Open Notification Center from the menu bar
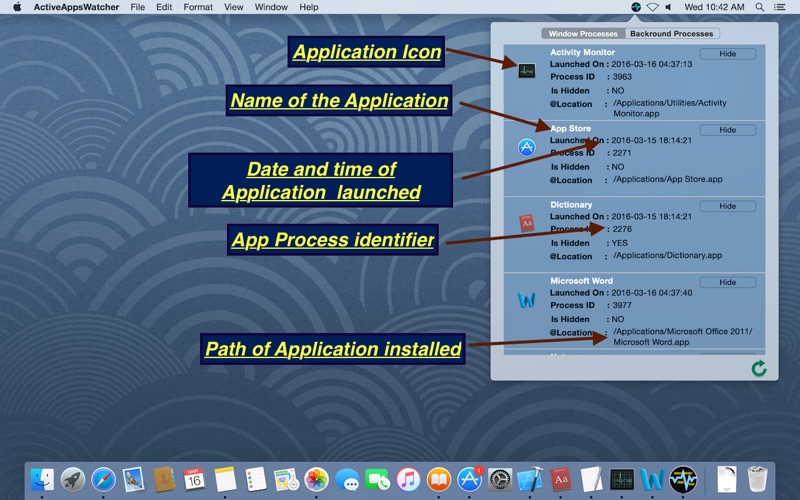Viewport: 800px width, 500px height. pos(780,7)
